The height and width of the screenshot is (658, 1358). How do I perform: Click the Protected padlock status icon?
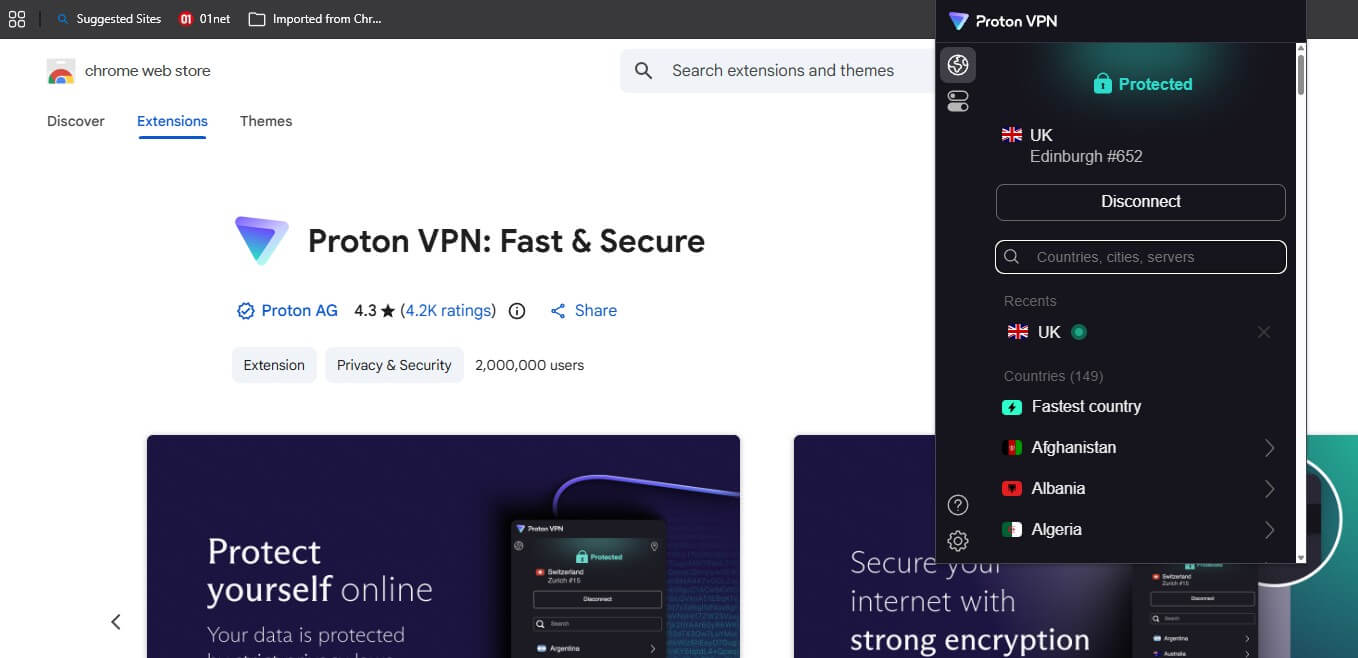pyautogui.click(x=1103, y=84)
